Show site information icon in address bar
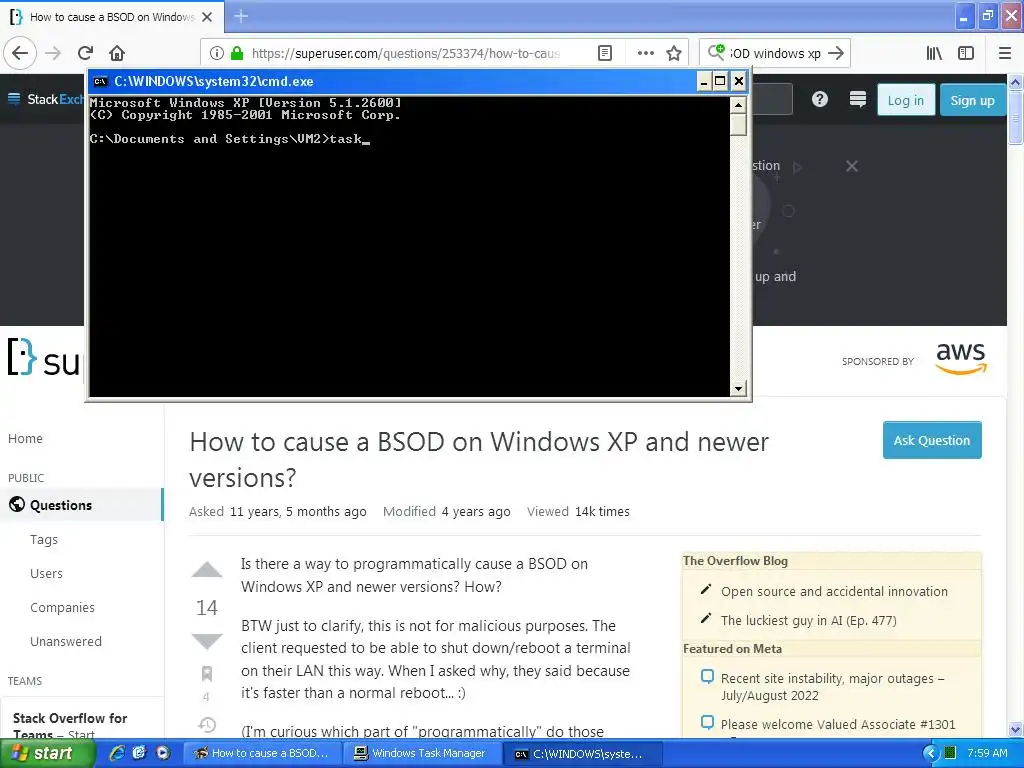This screenshot has height=768, width=1024. point(217,53)
